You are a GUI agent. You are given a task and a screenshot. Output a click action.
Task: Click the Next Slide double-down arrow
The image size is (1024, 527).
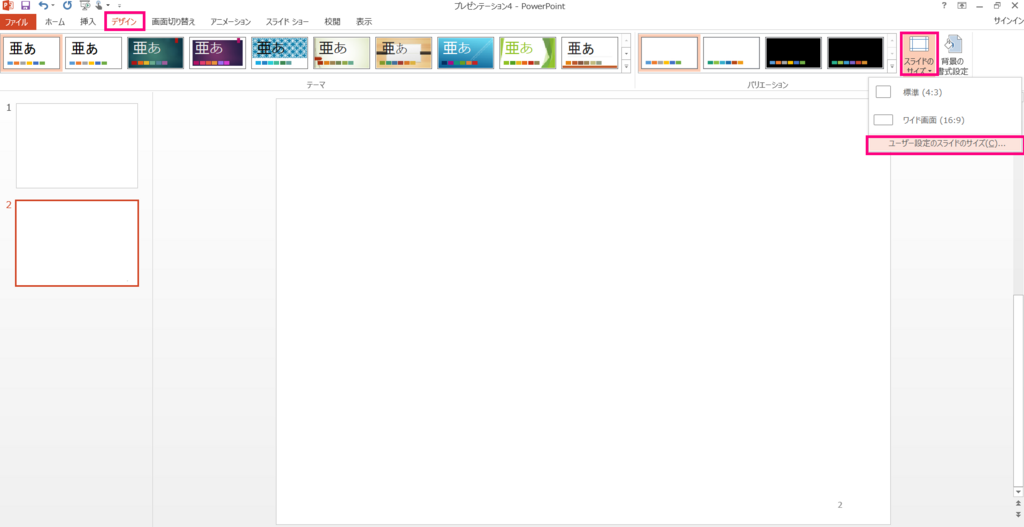[1017, 515]
